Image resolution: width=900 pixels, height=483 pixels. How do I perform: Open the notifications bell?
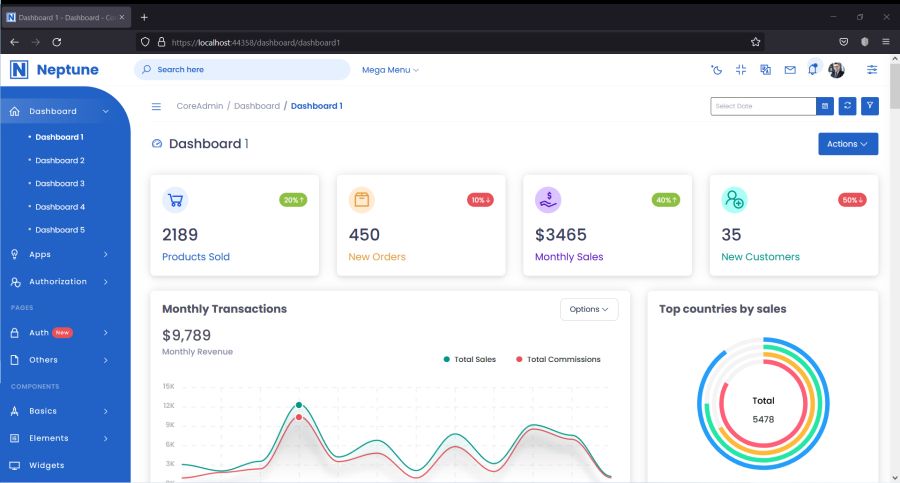point(813,70)
